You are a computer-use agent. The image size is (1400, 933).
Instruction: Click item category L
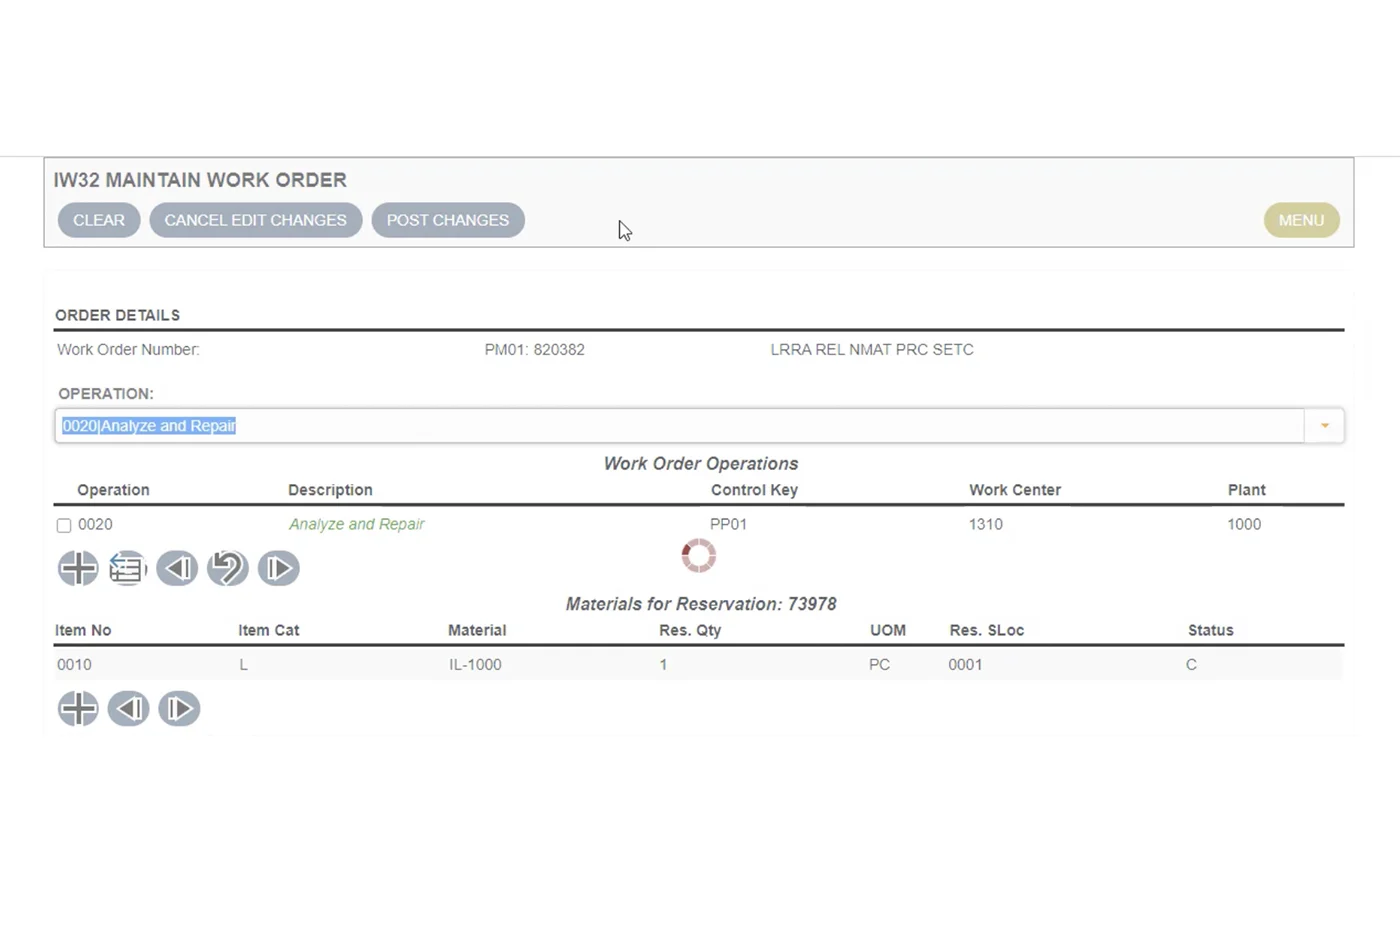pyautogui.click(x=243, y=664)
